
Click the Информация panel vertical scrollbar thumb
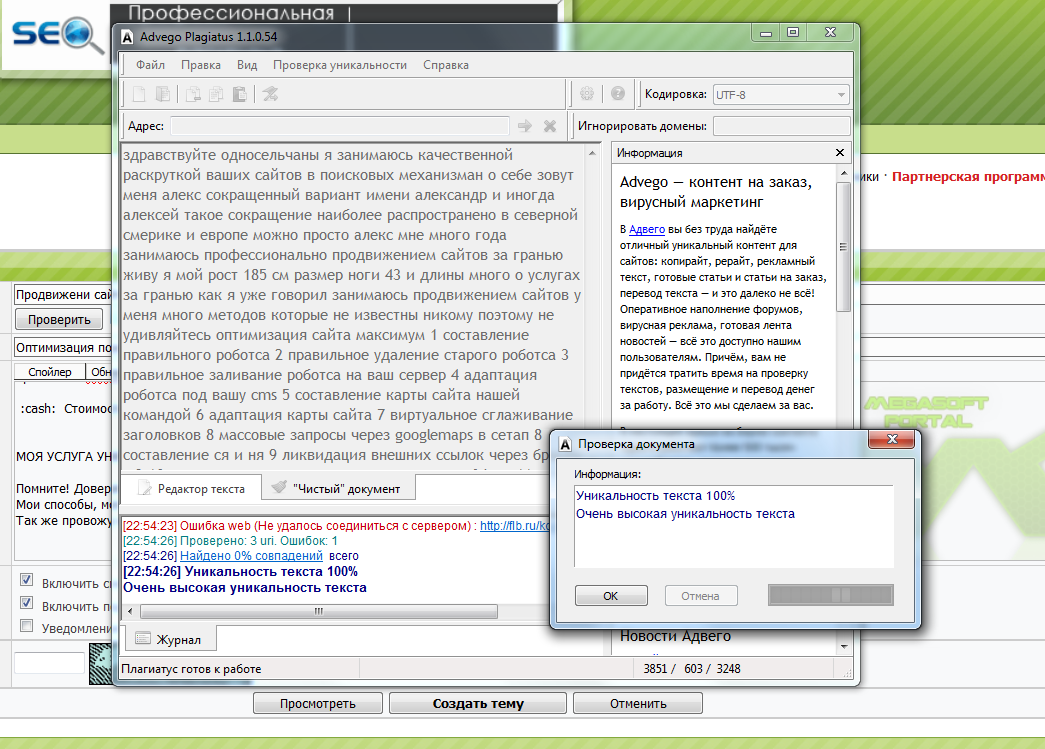point(844,247)
